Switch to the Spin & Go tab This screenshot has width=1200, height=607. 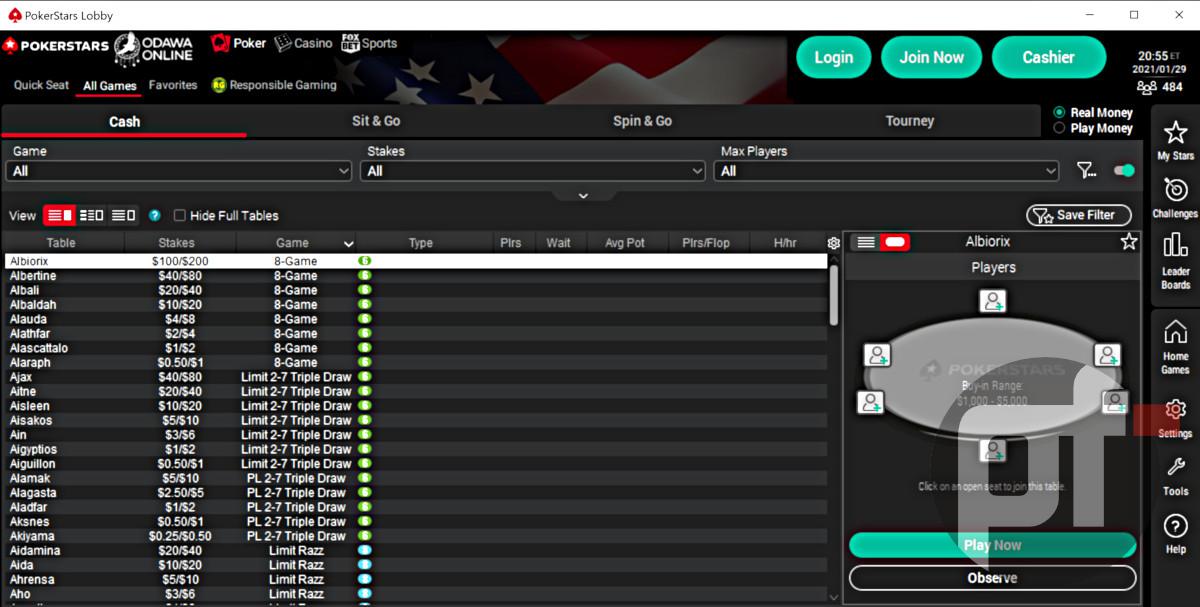pos(642,121)
